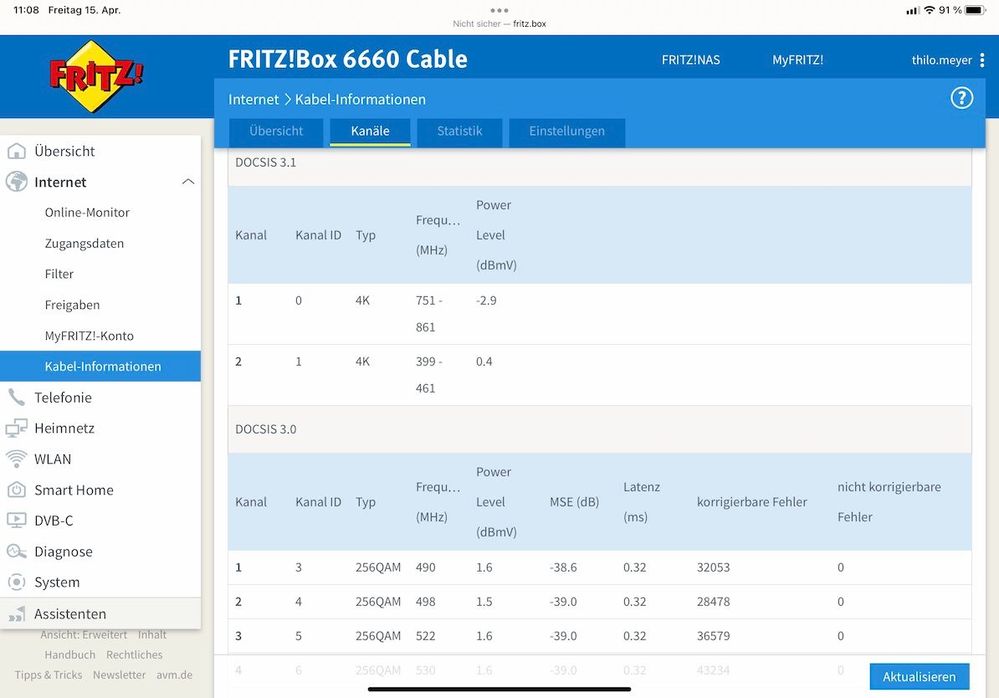
Task: Select Kabel-Informationen in the sidebar
Action: (x=100, y=366)
